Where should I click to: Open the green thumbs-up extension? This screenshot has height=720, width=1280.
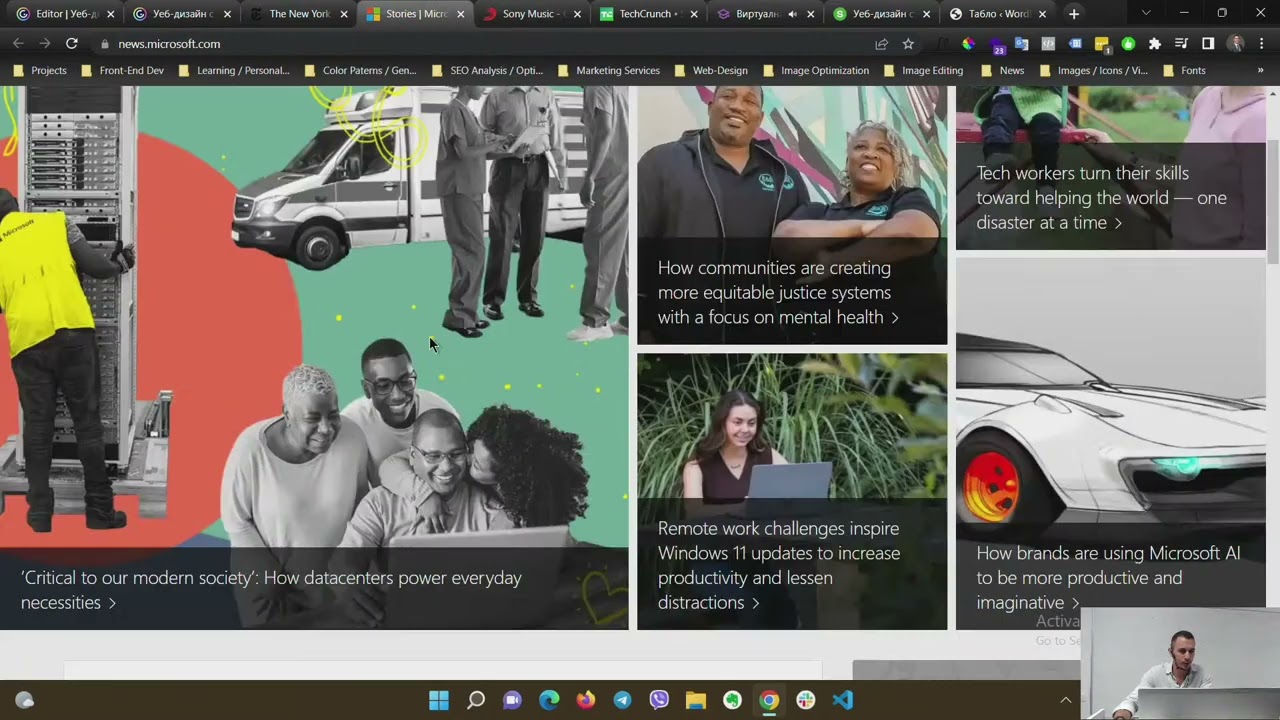click(1128, 44)
